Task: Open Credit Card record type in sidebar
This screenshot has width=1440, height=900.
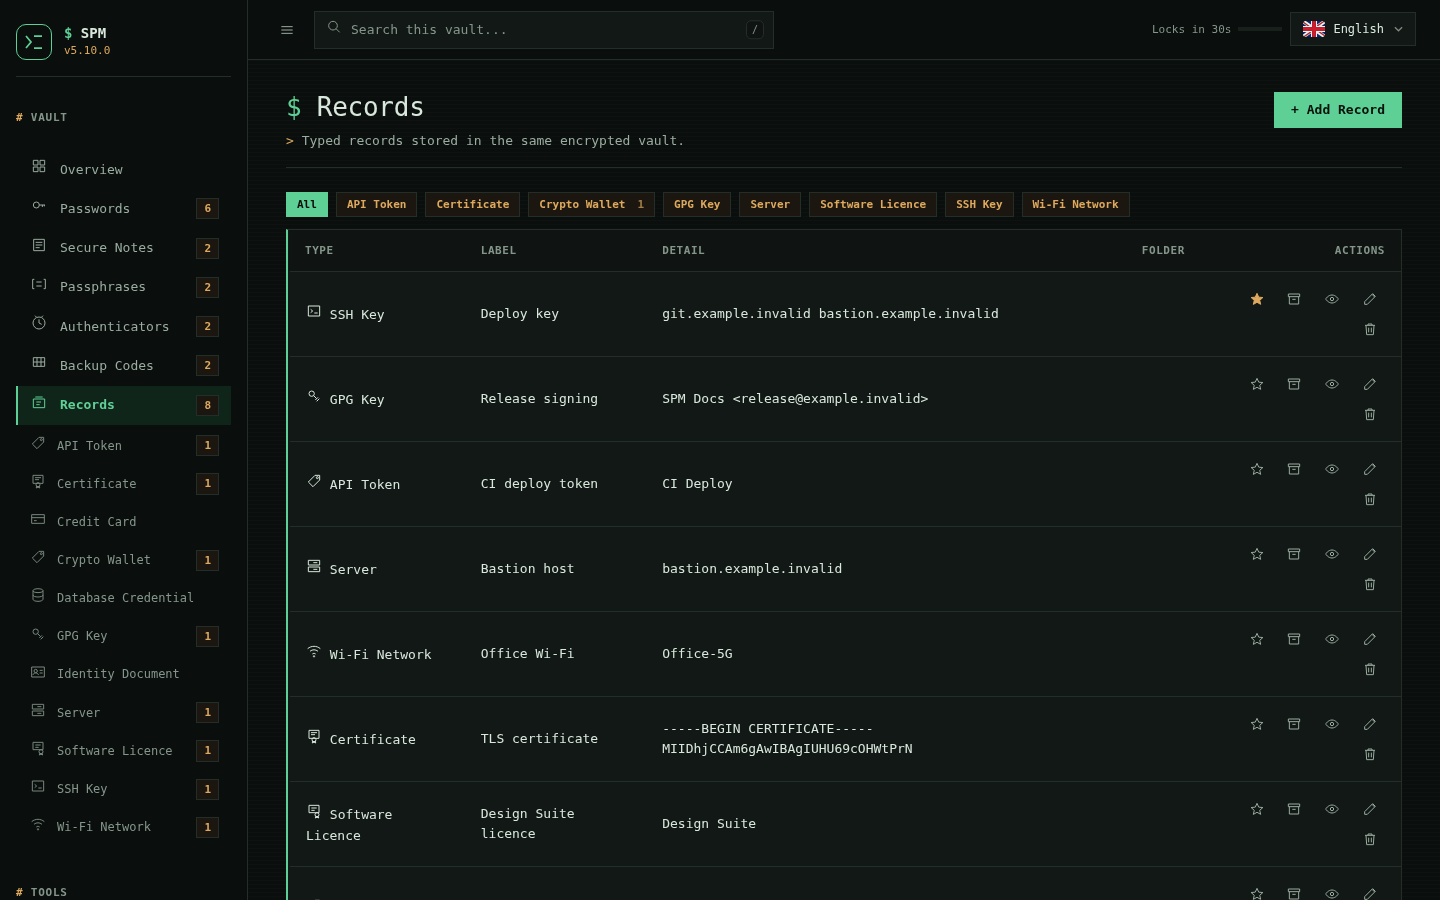Action: click(x=124, y=521)
